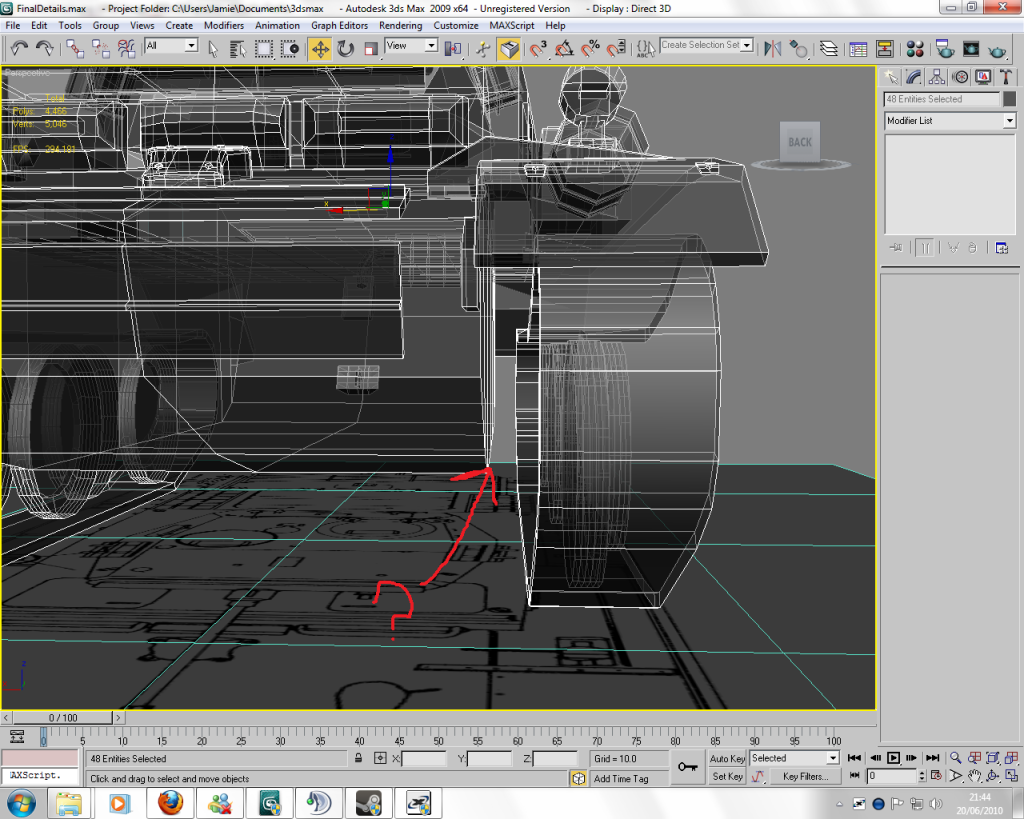This screenshot has height=819, width=1024.
Task: Open the Utilities hammer panel
Action: (1006, 77)
